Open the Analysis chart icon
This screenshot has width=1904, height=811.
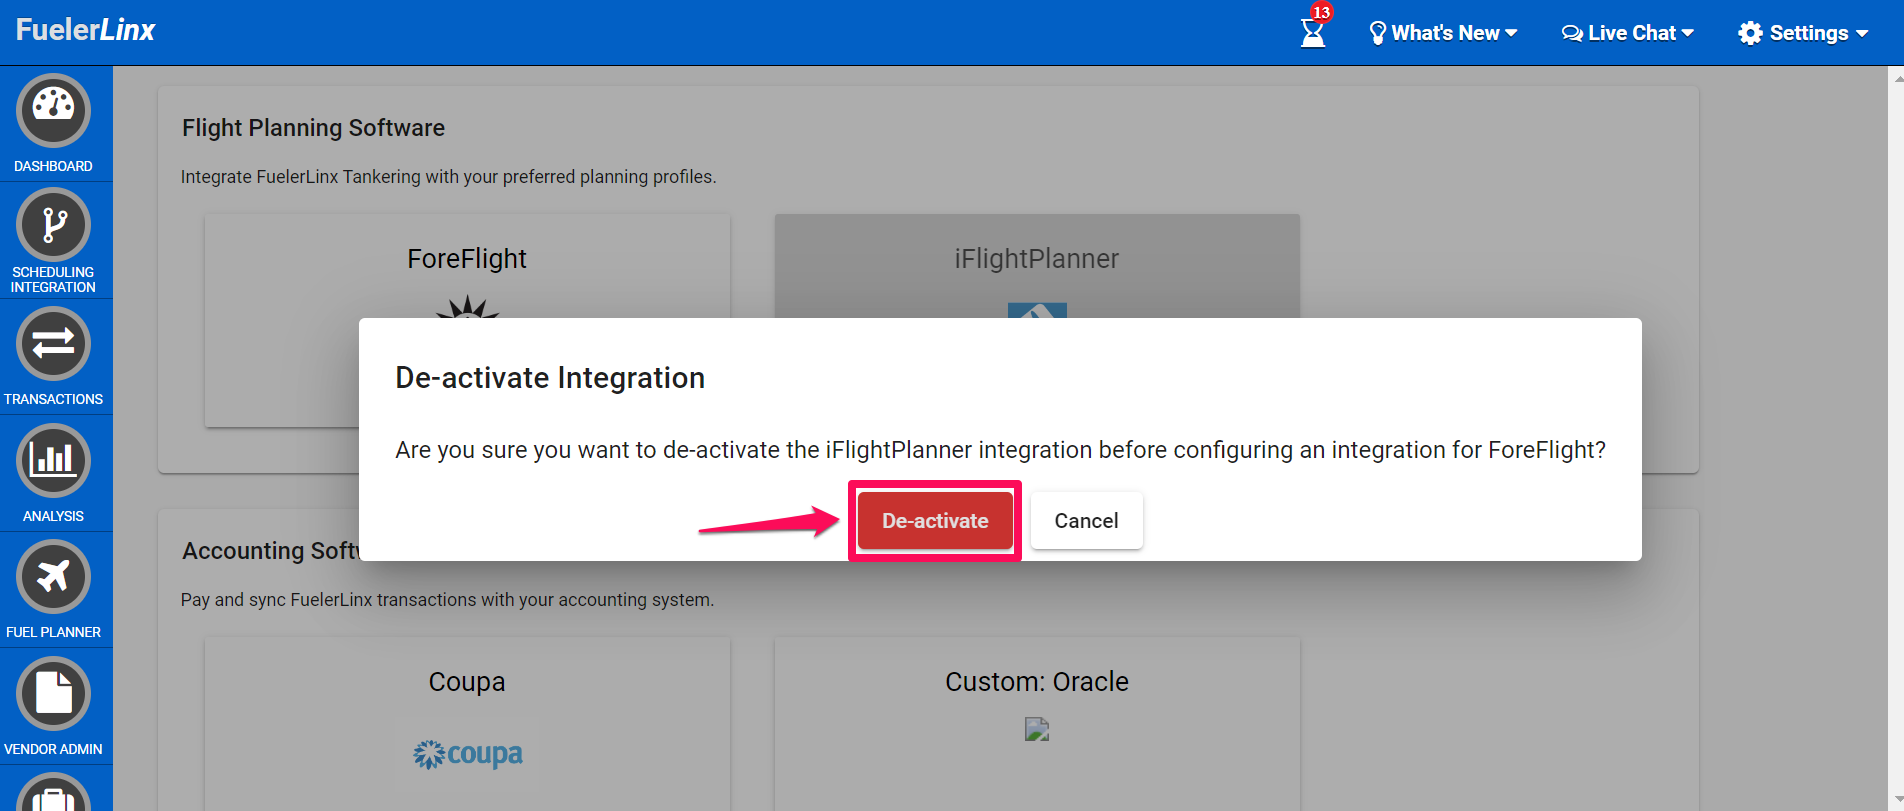pos(53,461)
